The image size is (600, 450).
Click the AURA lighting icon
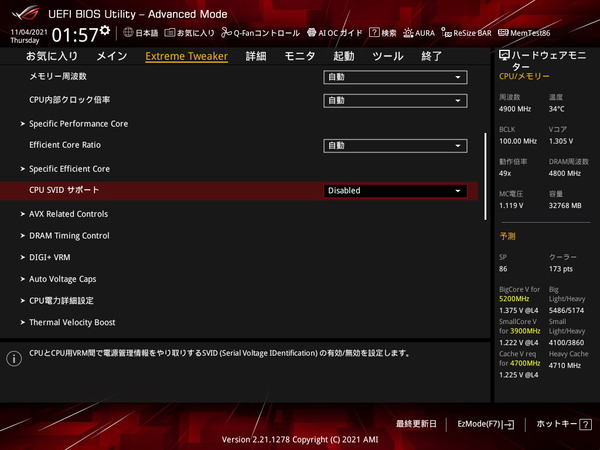tap(408, 33)
